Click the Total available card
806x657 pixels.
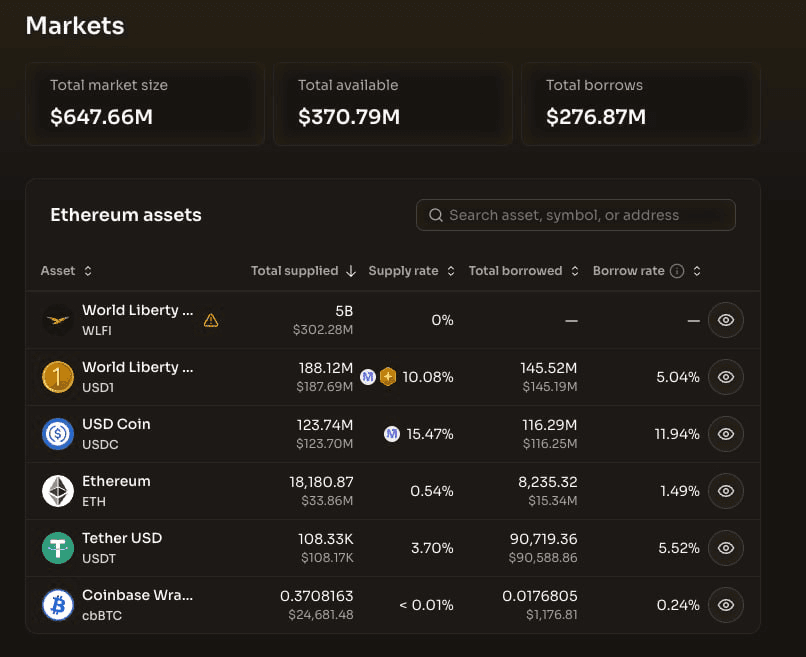tap(393, 104)
